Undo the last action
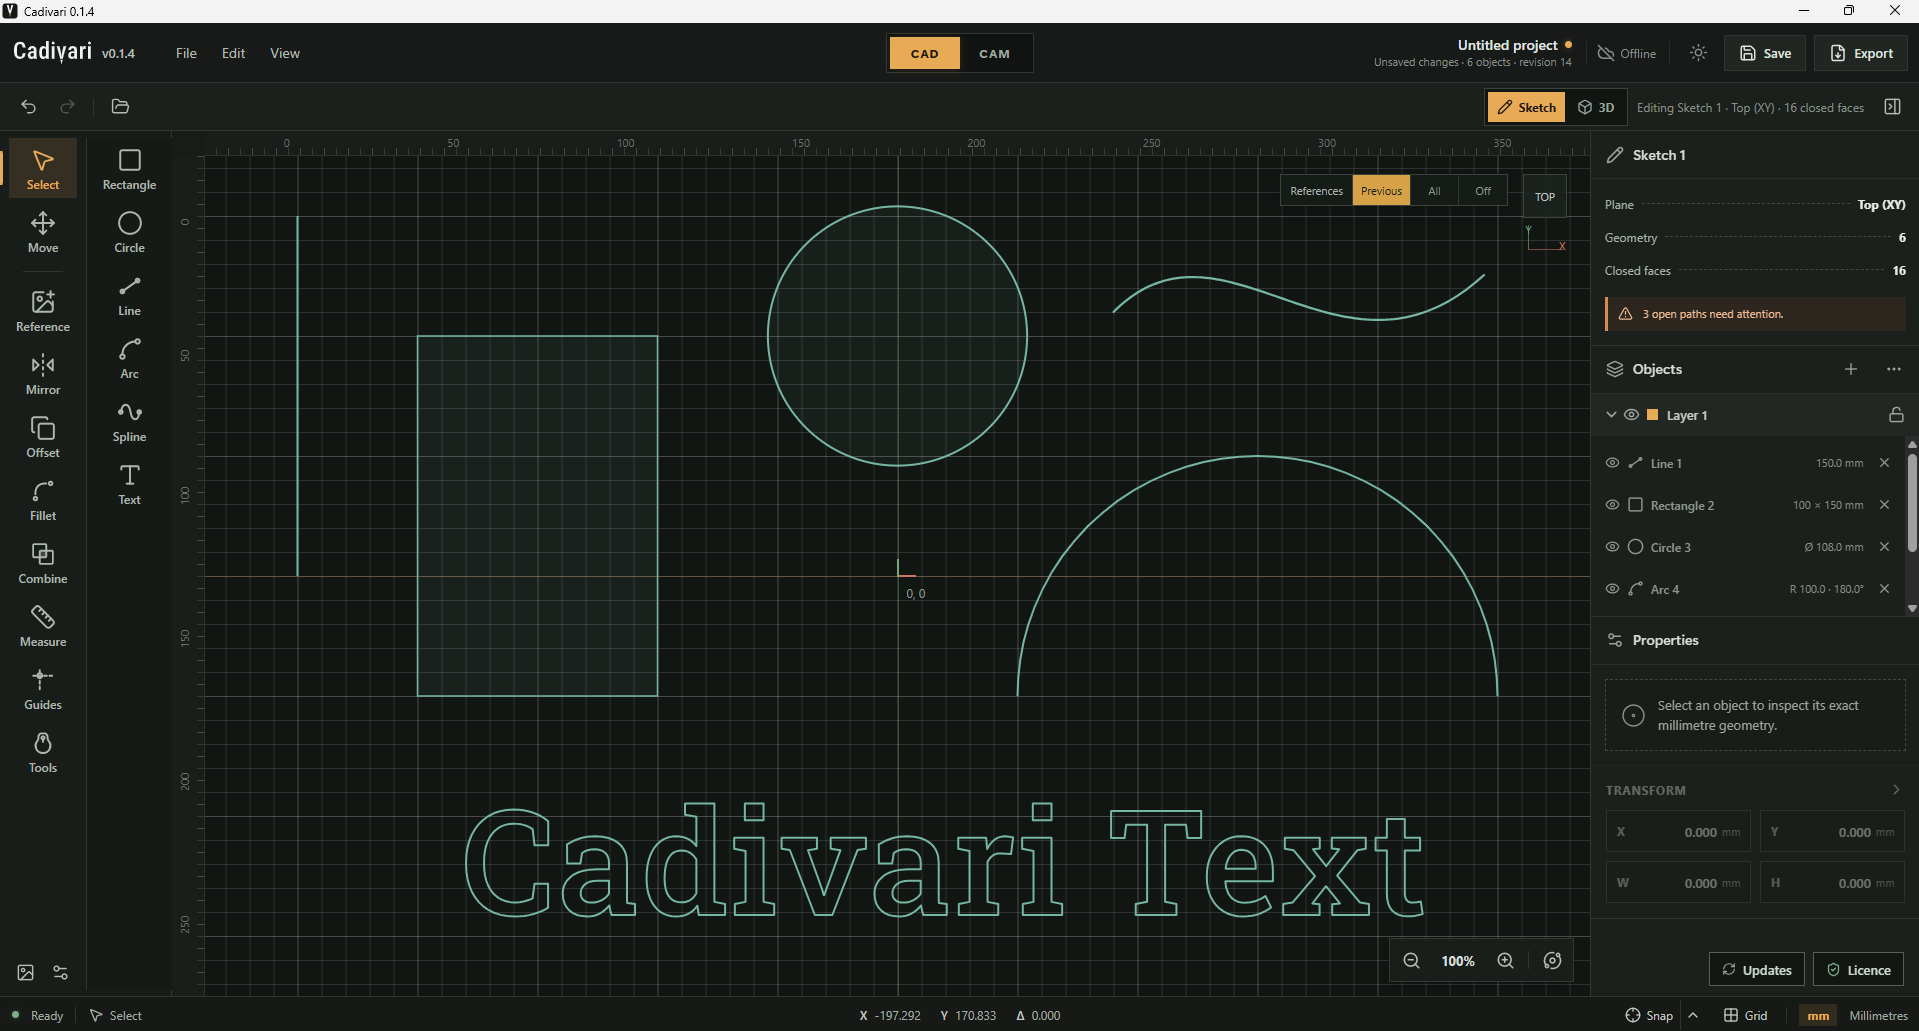 point(28,106)
